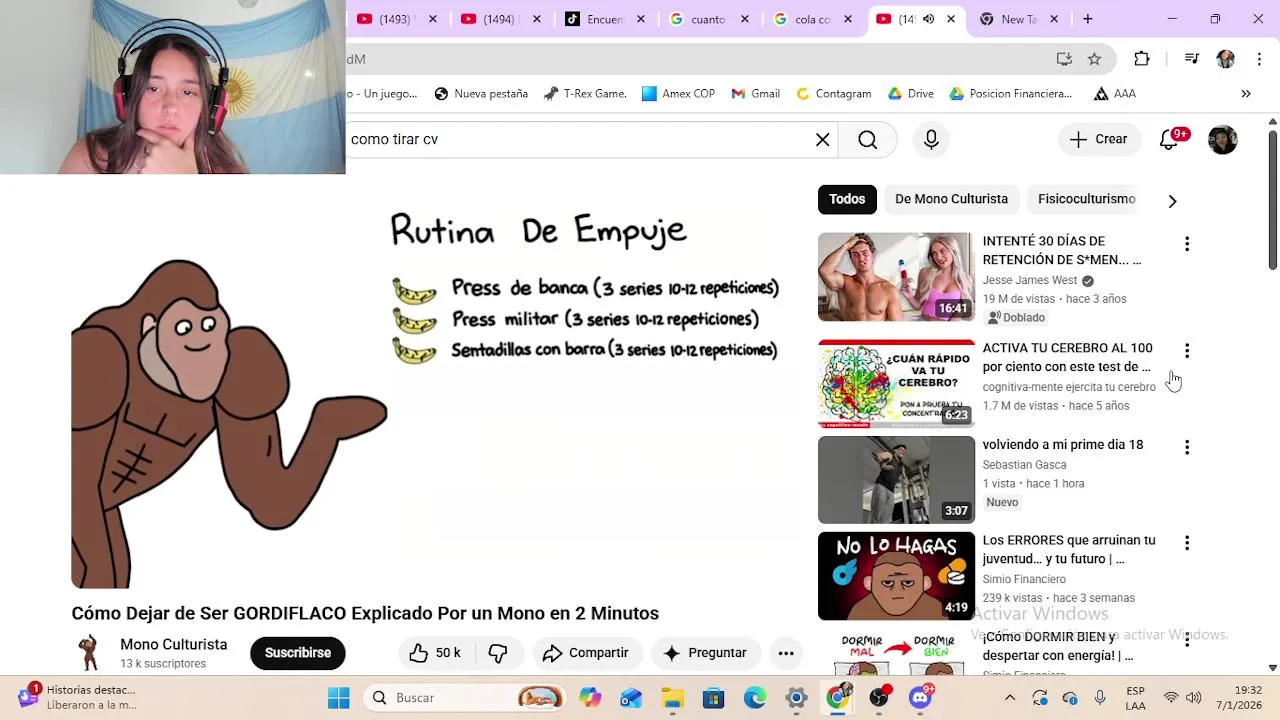
Task: Close the New Tab tab
Action: tap(1054, 19)
